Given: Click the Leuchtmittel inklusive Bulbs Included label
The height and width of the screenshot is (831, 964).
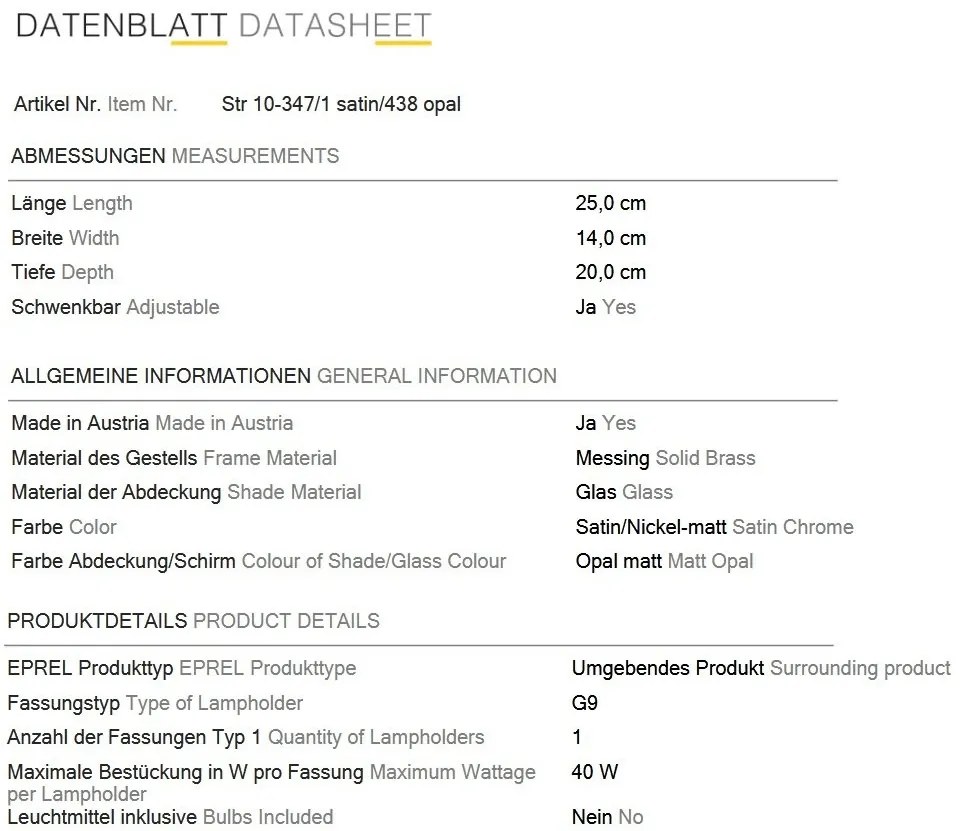Looking at the screenshot, I should [x=170, y=817].
